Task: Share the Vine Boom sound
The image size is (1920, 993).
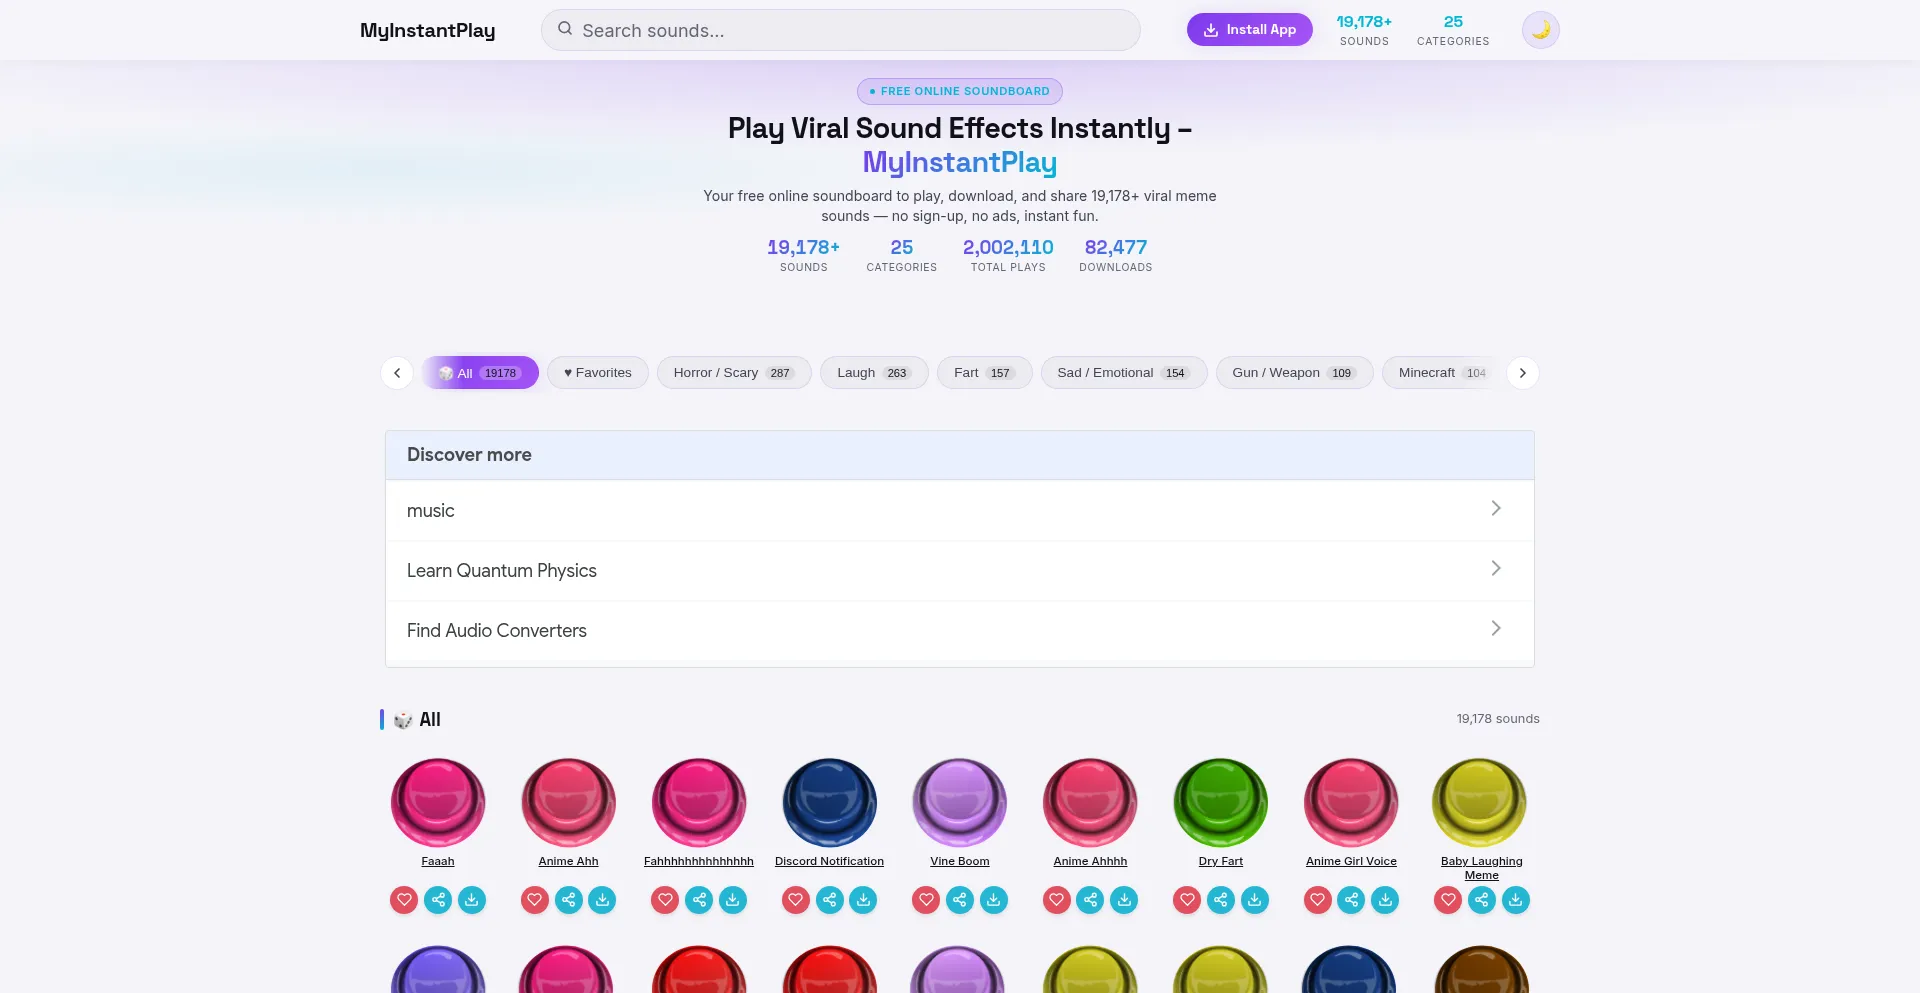Action: coord(960,900)
